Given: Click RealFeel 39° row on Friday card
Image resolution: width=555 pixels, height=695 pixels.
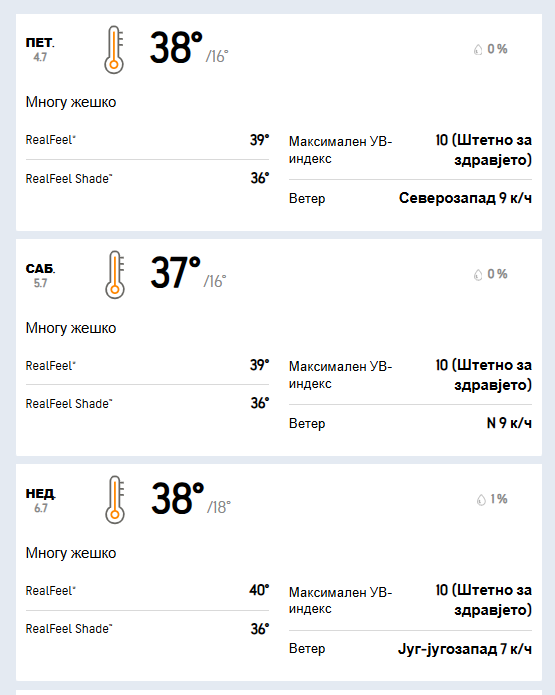Looking at the screenshot, I should [147, 140].
